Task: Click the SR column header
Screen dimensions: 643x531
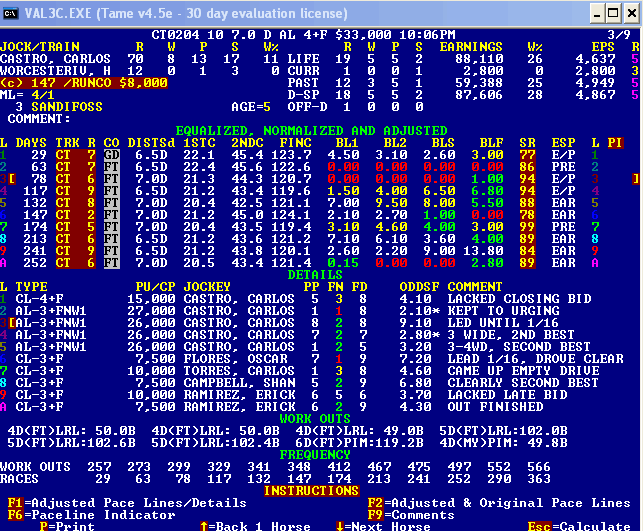Action: click(x=527, y=143)
